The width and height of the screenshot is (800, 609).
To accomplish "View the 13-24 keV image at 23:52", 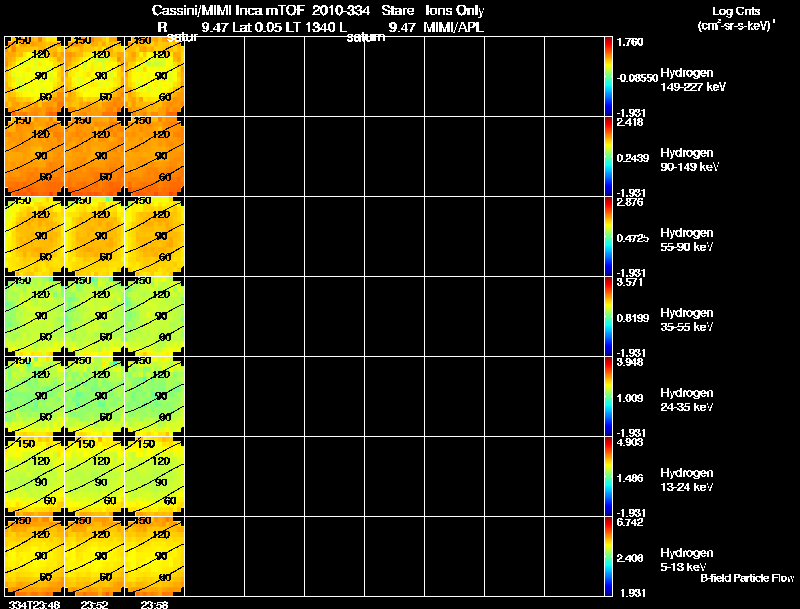I will 94,476.
